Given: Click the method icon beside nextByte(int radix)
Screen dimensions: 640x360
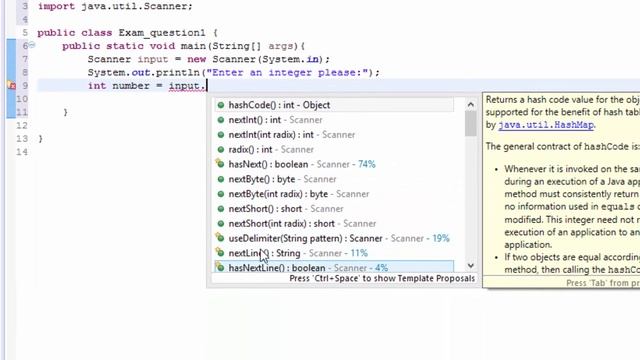Looking at the screenshot, I should [x=221, y=194].
